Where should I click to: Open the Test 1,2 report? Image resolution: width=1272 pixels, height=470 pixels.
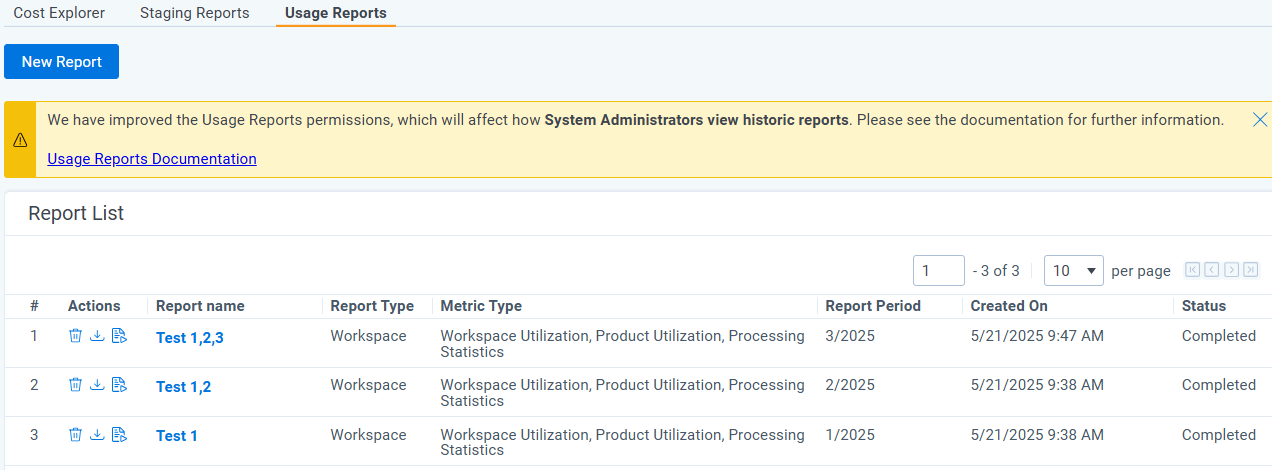coord(184,387)
